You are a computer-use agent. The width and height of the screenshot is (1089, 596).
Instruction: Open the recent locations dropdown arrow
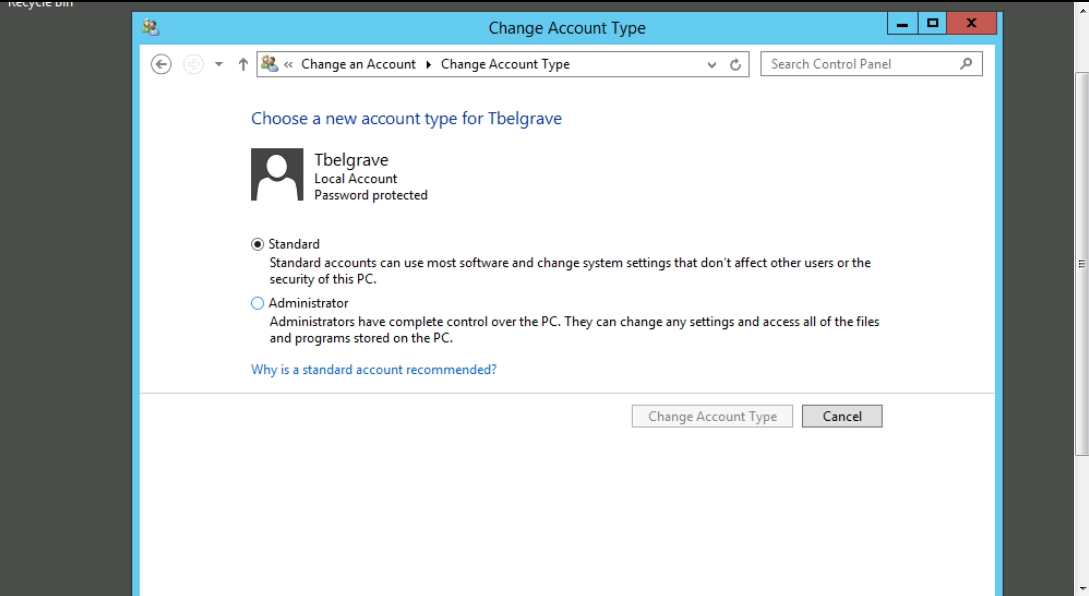click(x=219, y=65)
